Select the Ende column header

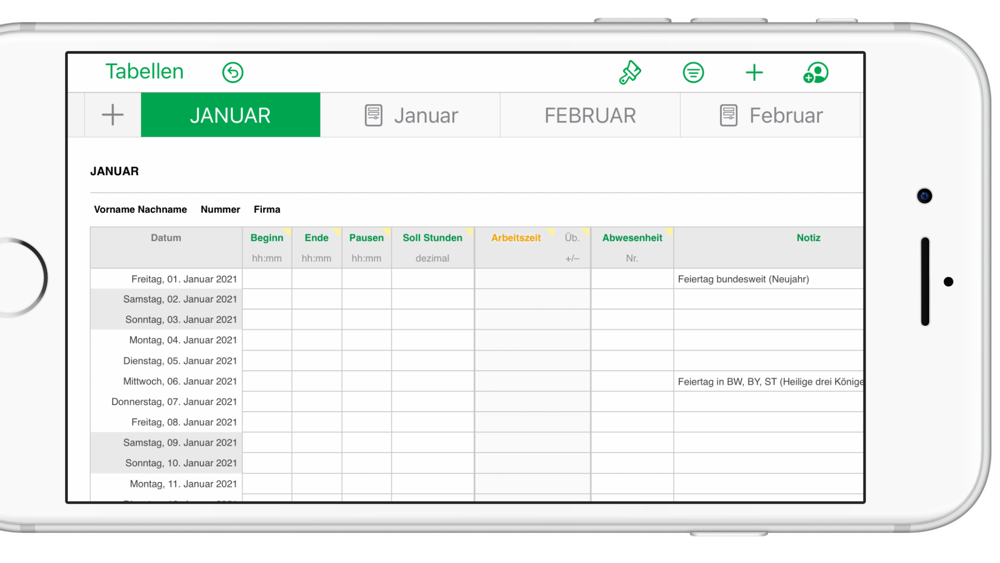coord(316,238)
